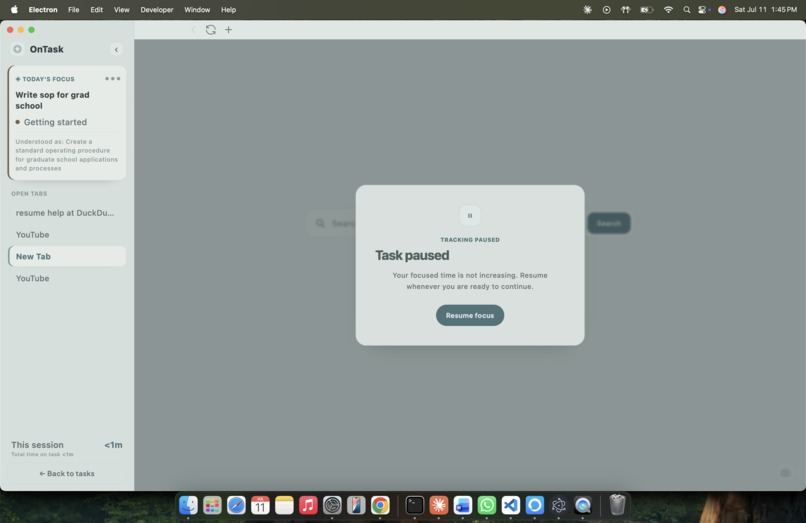Open System Settings from the Dock
Image resolution: width=806 pixels, height=523 pixels.
pyautogui.click(x=332, y=506)
